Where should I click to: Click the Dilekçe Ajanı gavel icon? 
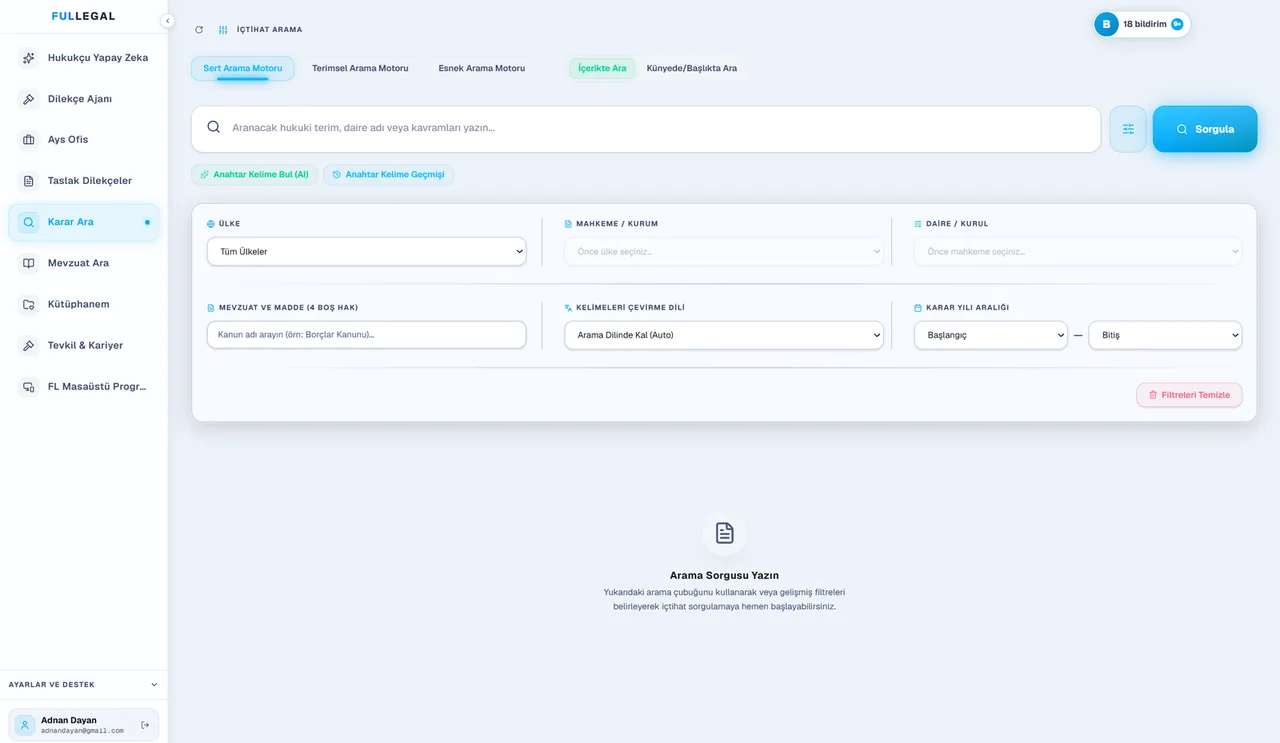(x=29, y=99)
